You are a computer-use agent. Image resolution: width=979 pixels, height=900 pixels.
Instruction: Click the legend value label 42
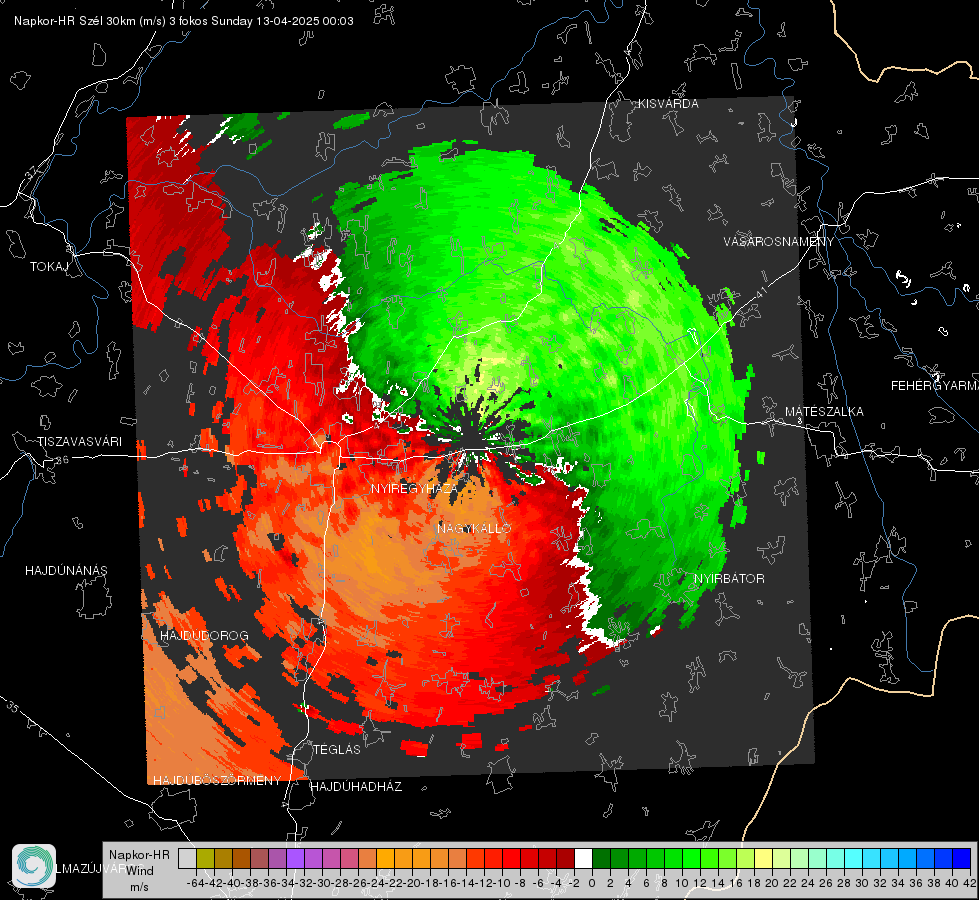coord(969,883)
